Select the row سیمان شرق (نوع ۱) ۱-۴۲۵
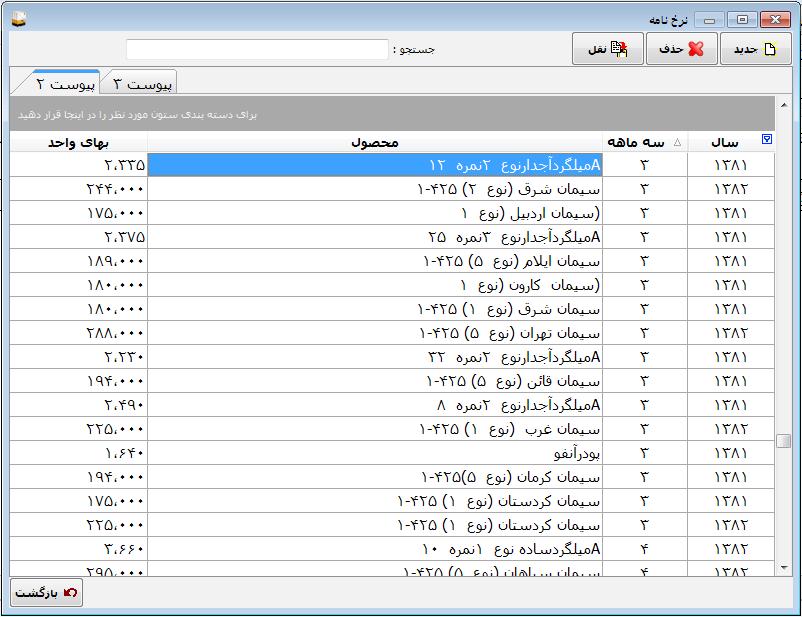 [x=392, y=309]
